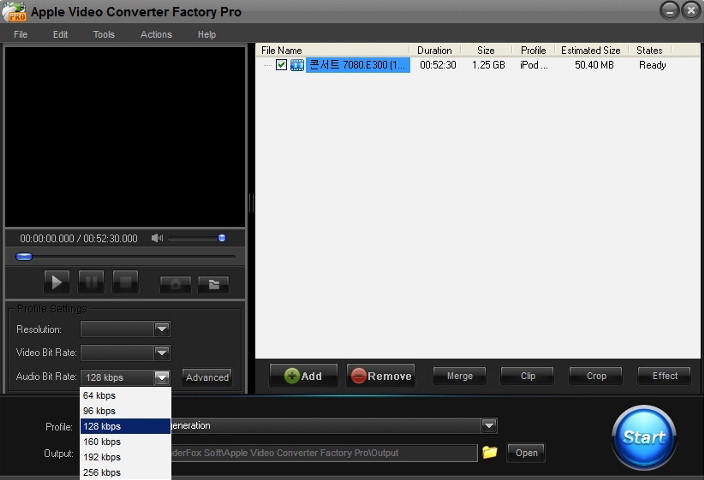The image size is (704, 480).
Task: Click the Advanced button
Action: [x=207, y=377]
